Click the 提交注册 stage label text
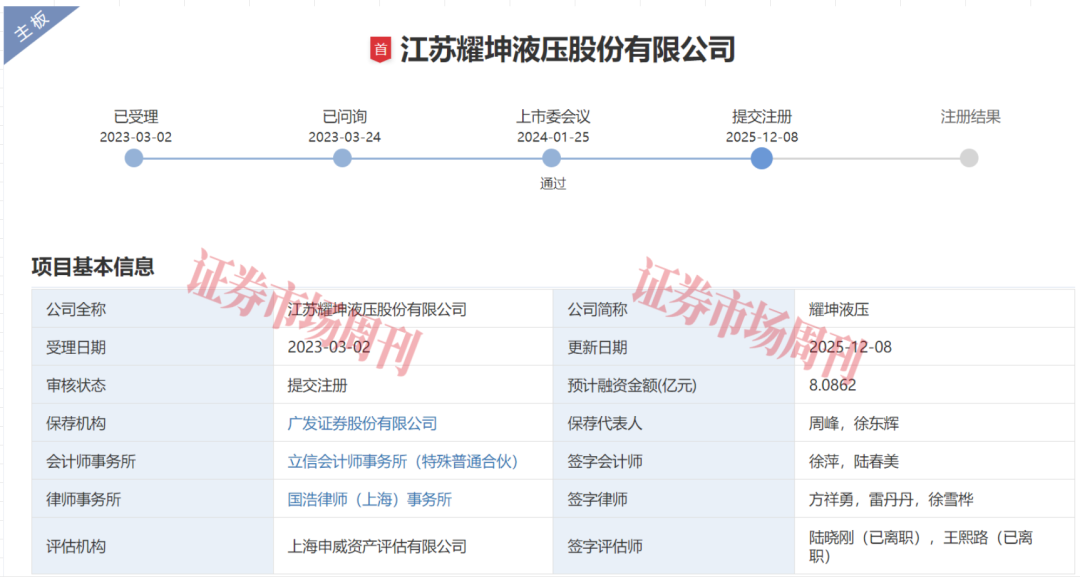Viewport: 1080px width, 577px height. click(x=761, y=116)
